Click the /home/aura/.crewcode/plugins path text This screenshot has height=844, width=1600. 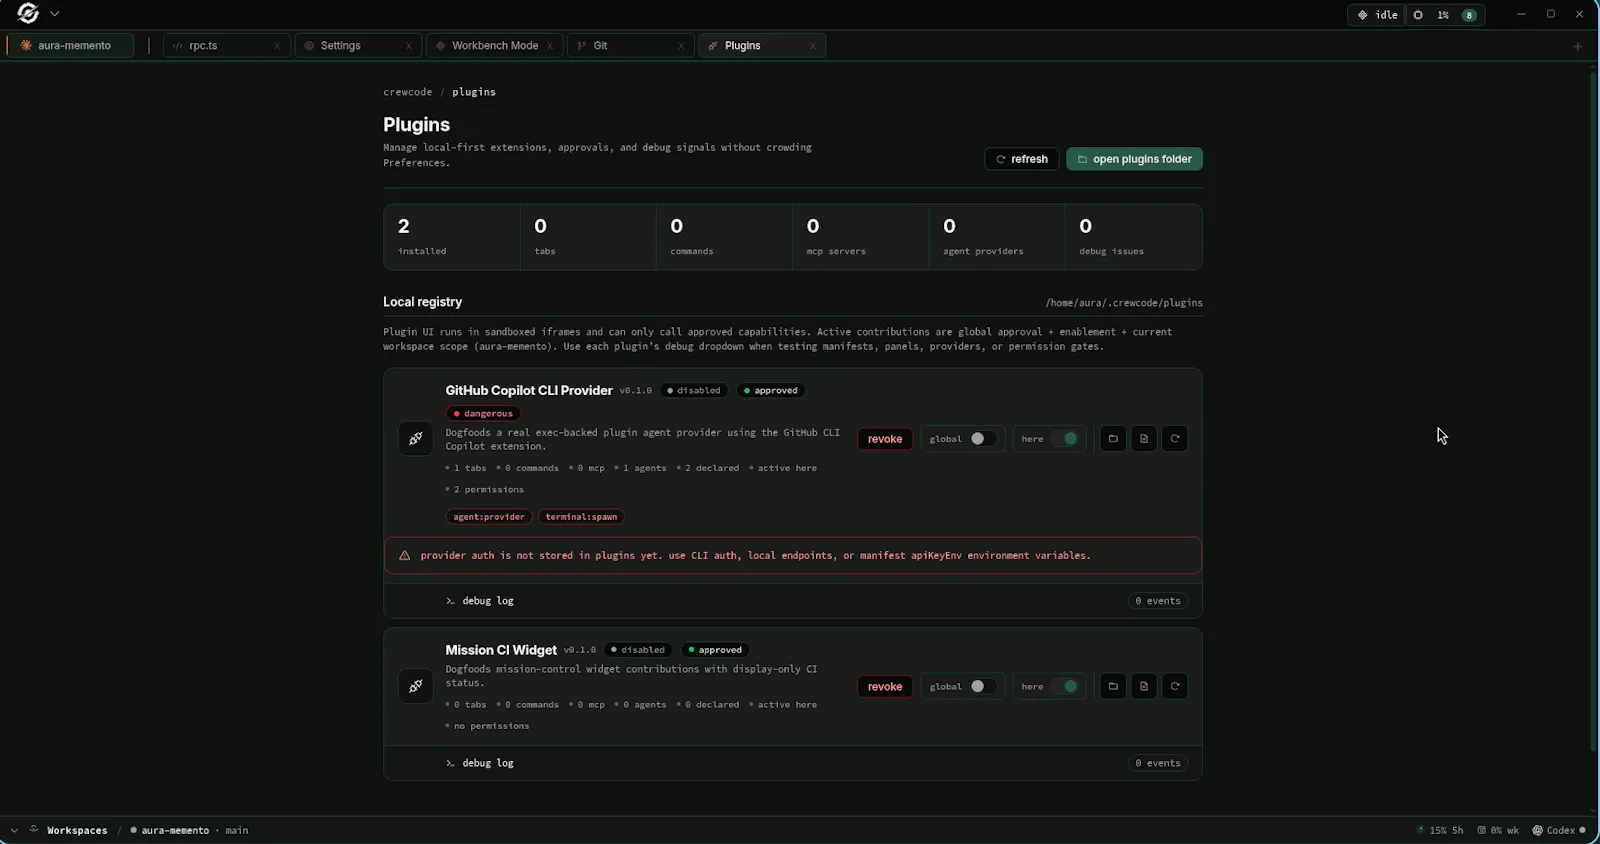coord(1124,303)
